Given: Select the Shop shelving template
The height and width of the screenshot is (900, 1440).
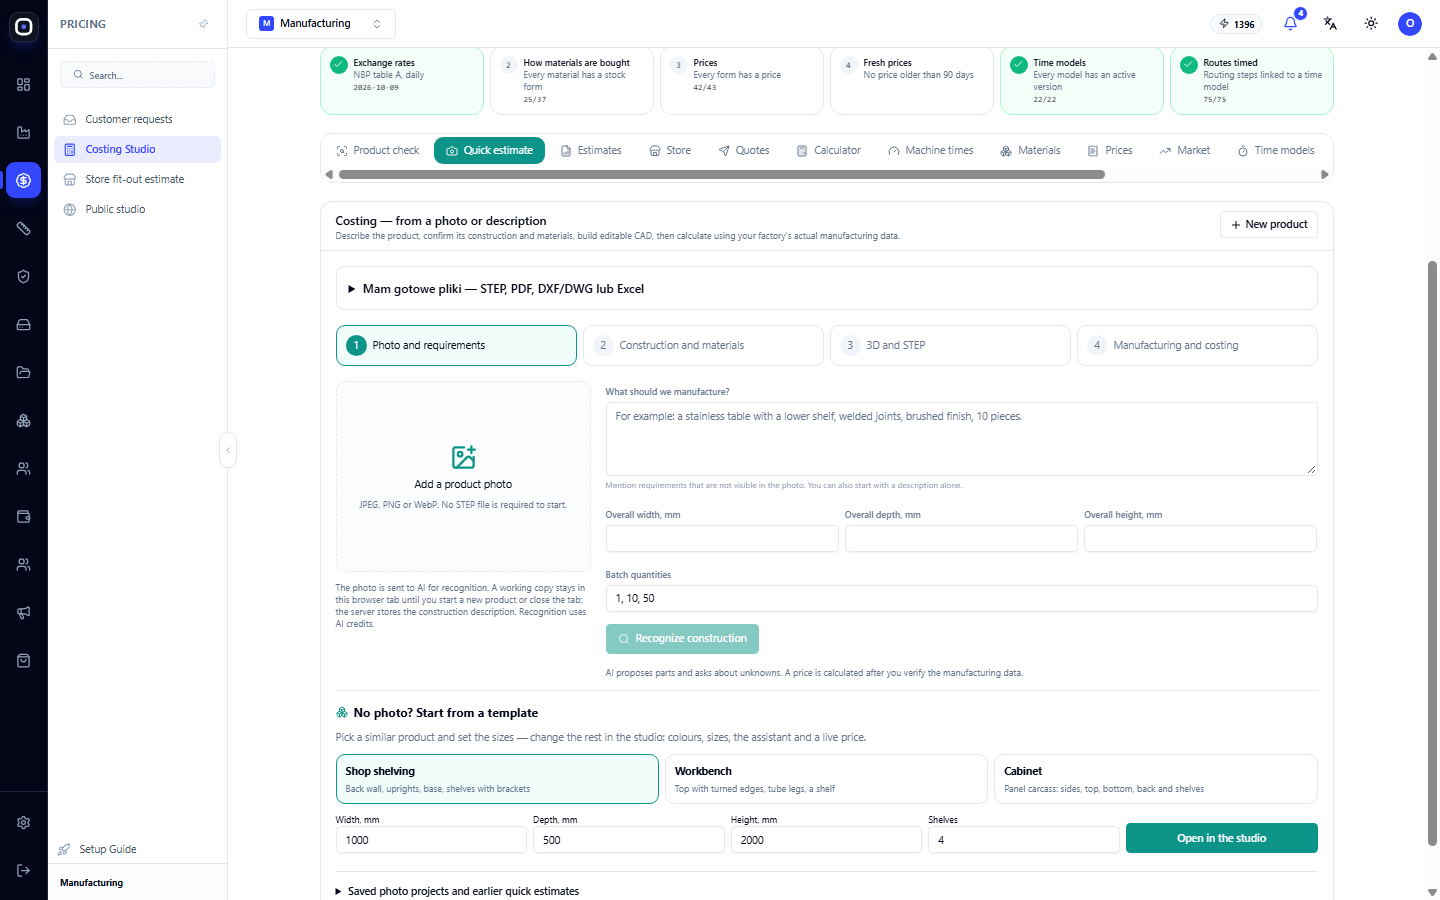Looking at the screenshot, I should click(497, 779).
